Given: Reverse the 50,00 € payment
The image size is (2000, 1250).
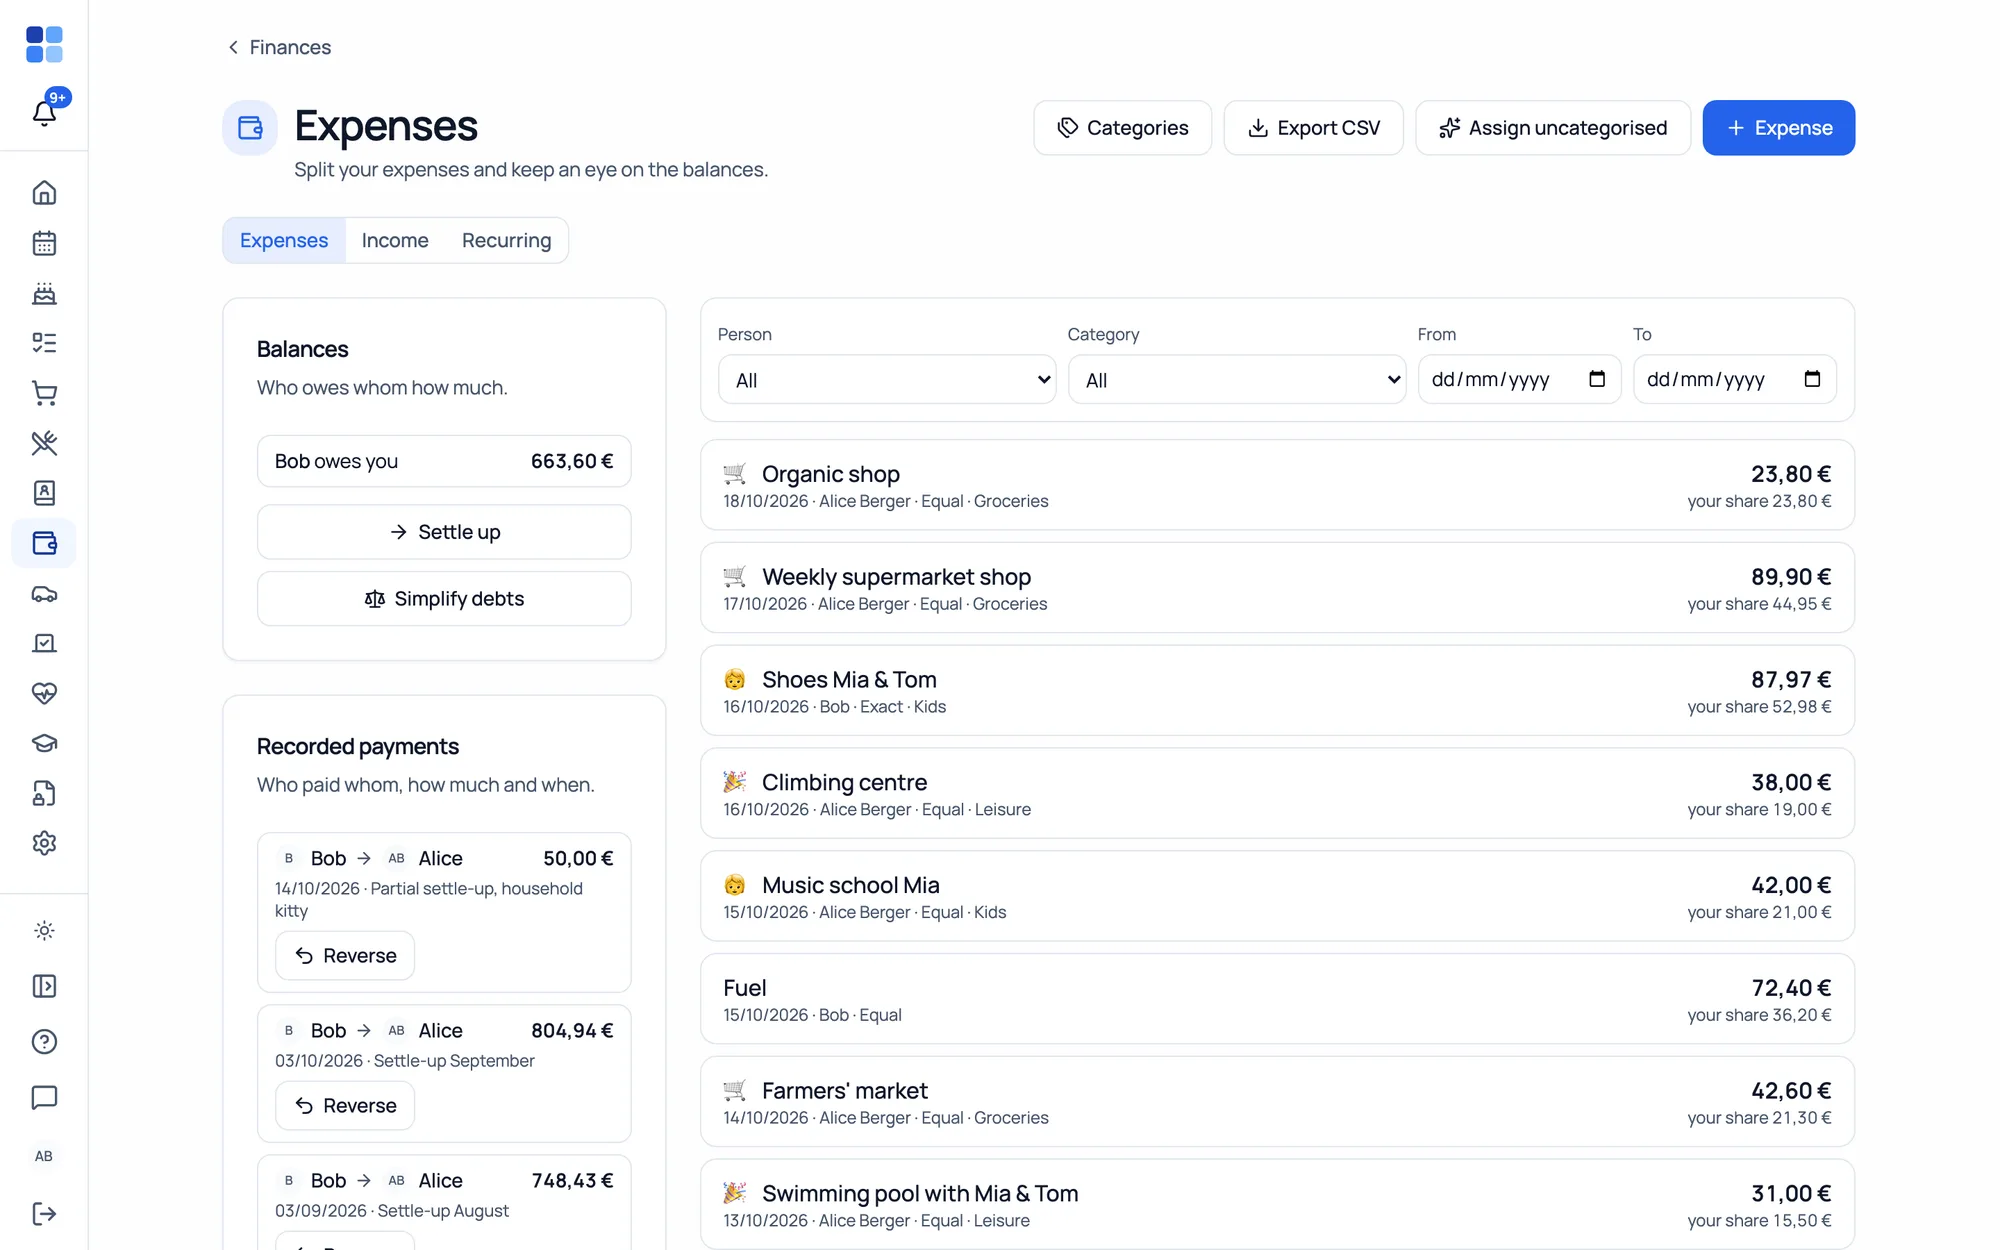Looking at the screenshot, I should click(345, 956).
